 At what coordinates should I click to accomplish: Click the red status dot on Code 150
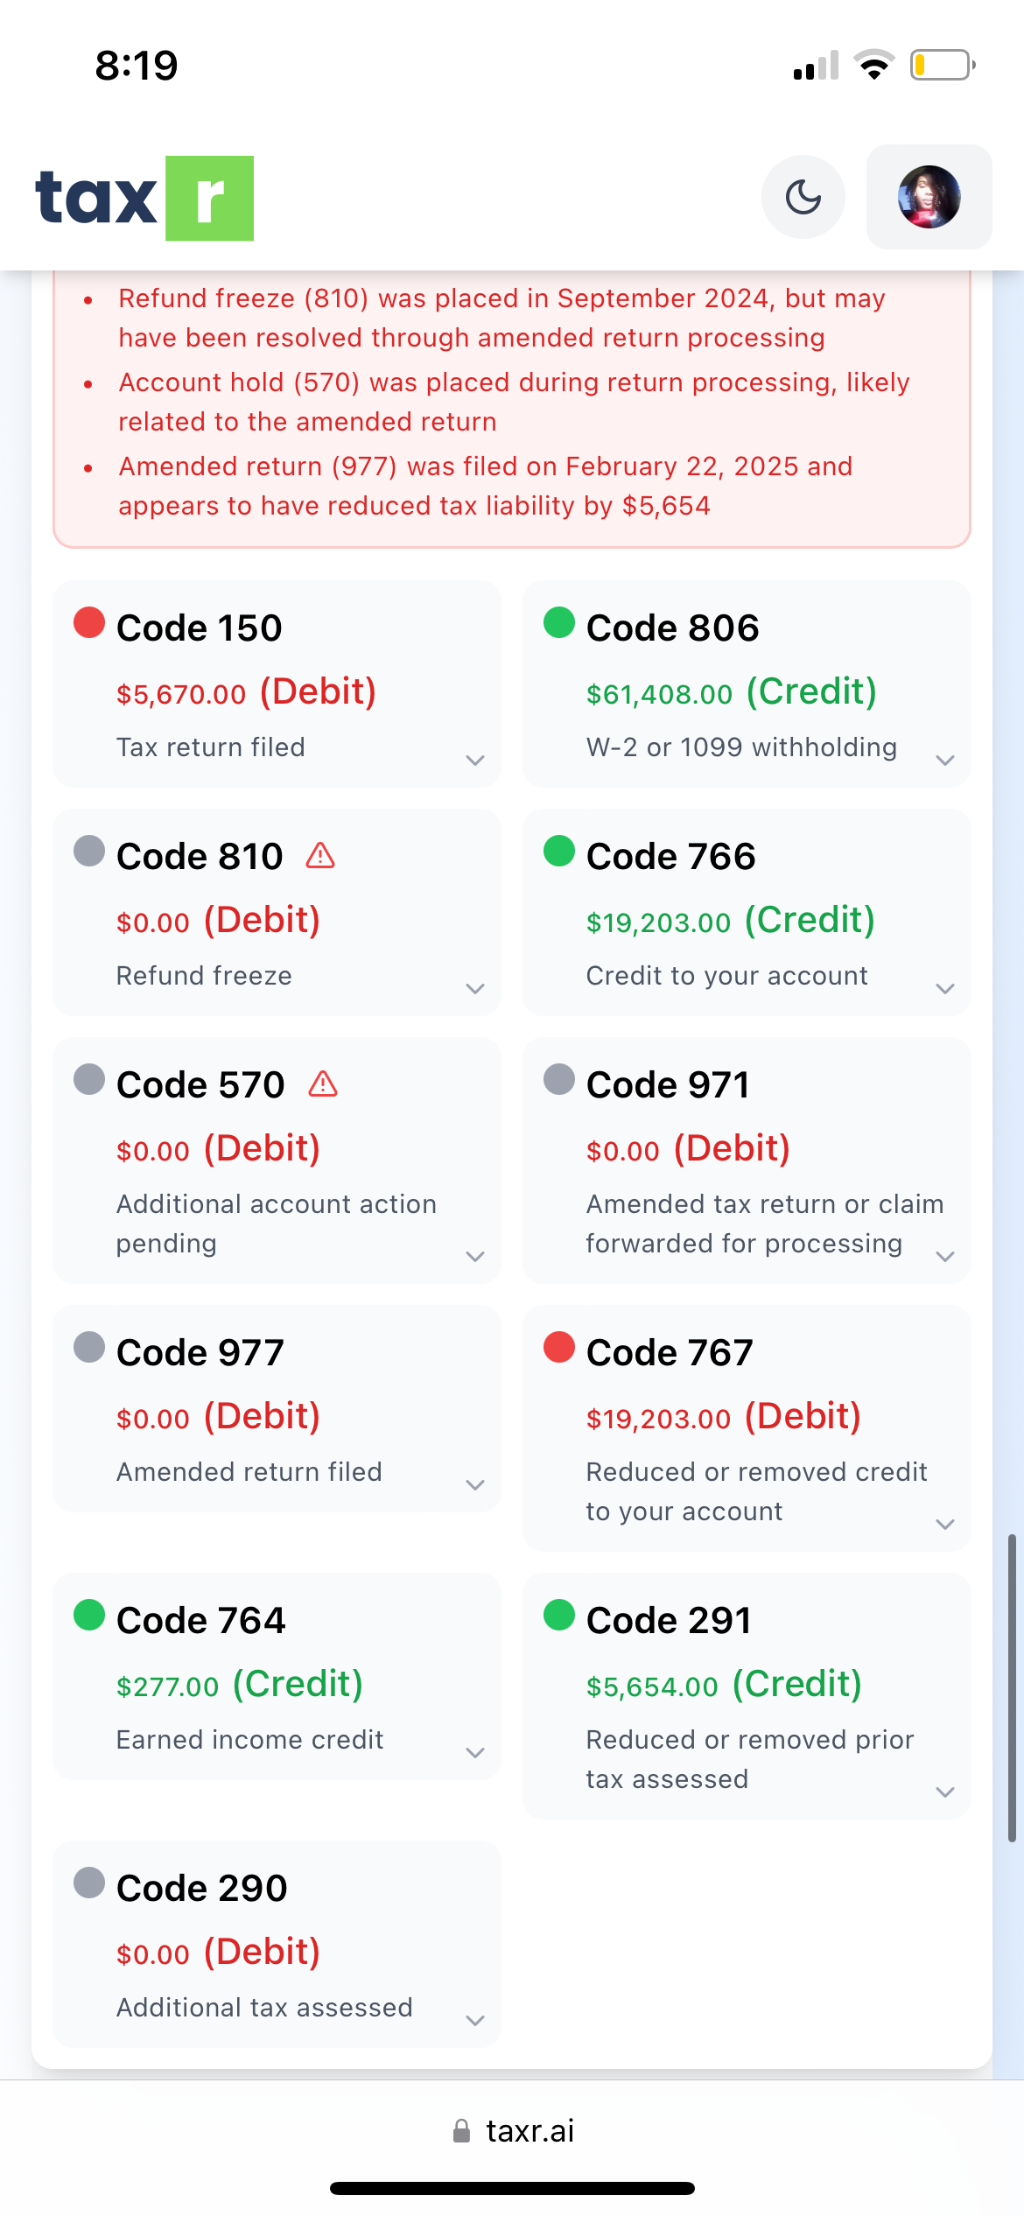(x=89, y=623)
